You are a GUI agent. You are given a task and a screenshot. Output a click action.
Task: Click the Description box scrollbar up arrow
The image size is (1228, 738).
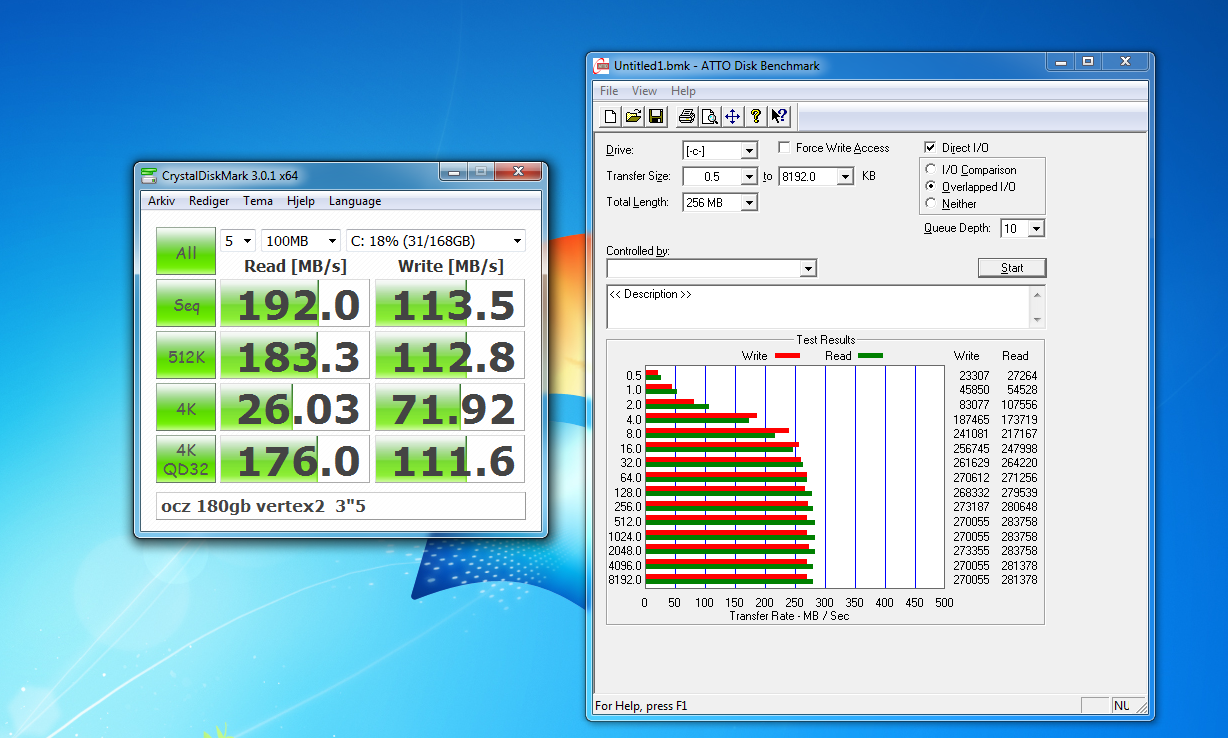click(x=1038, y=294)
